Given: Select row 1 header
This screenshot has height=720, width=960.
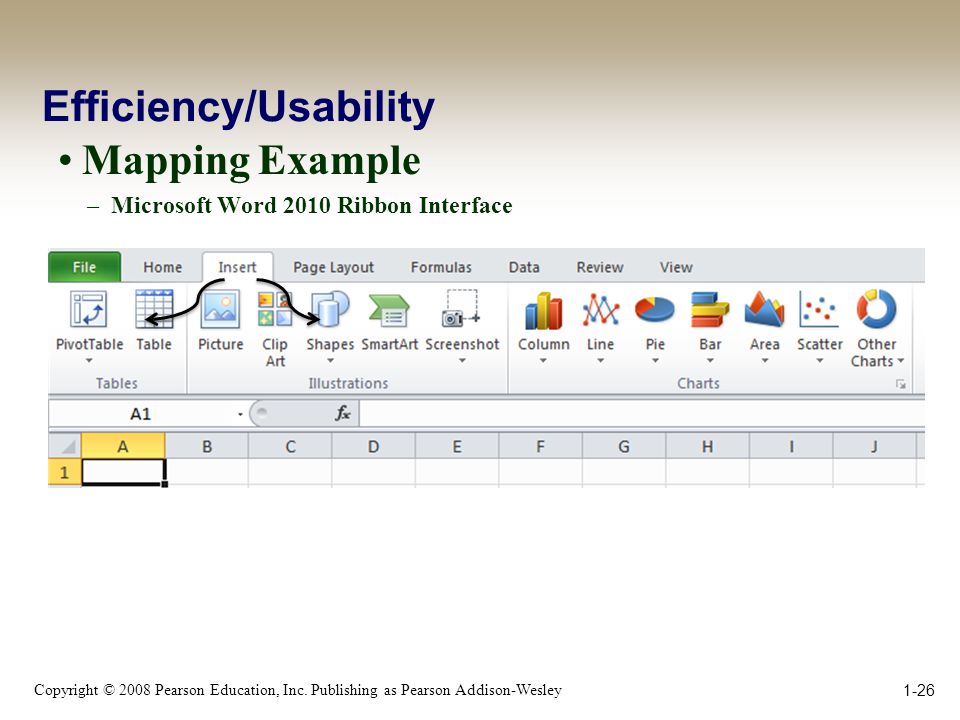Looking at the screenshot, I should tap(64, 473).
